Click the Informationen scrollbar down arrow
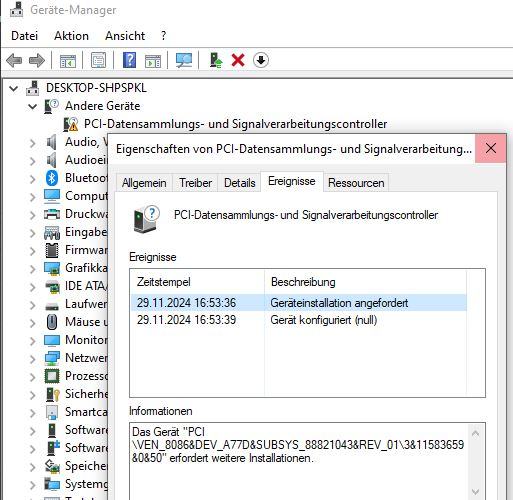This screenshot has height=500, width=513. click(476, 492)
